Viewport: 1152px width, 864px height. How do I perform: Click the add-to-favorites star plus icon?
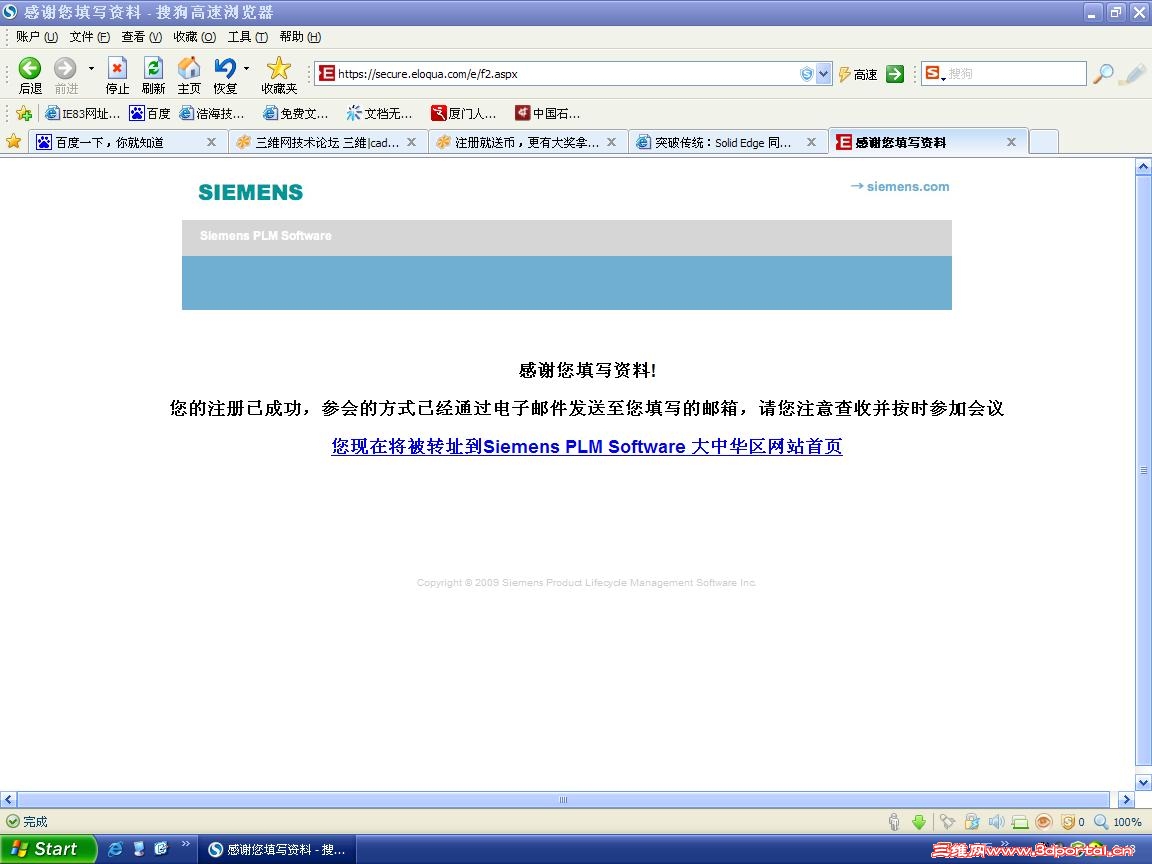(24, 113)
